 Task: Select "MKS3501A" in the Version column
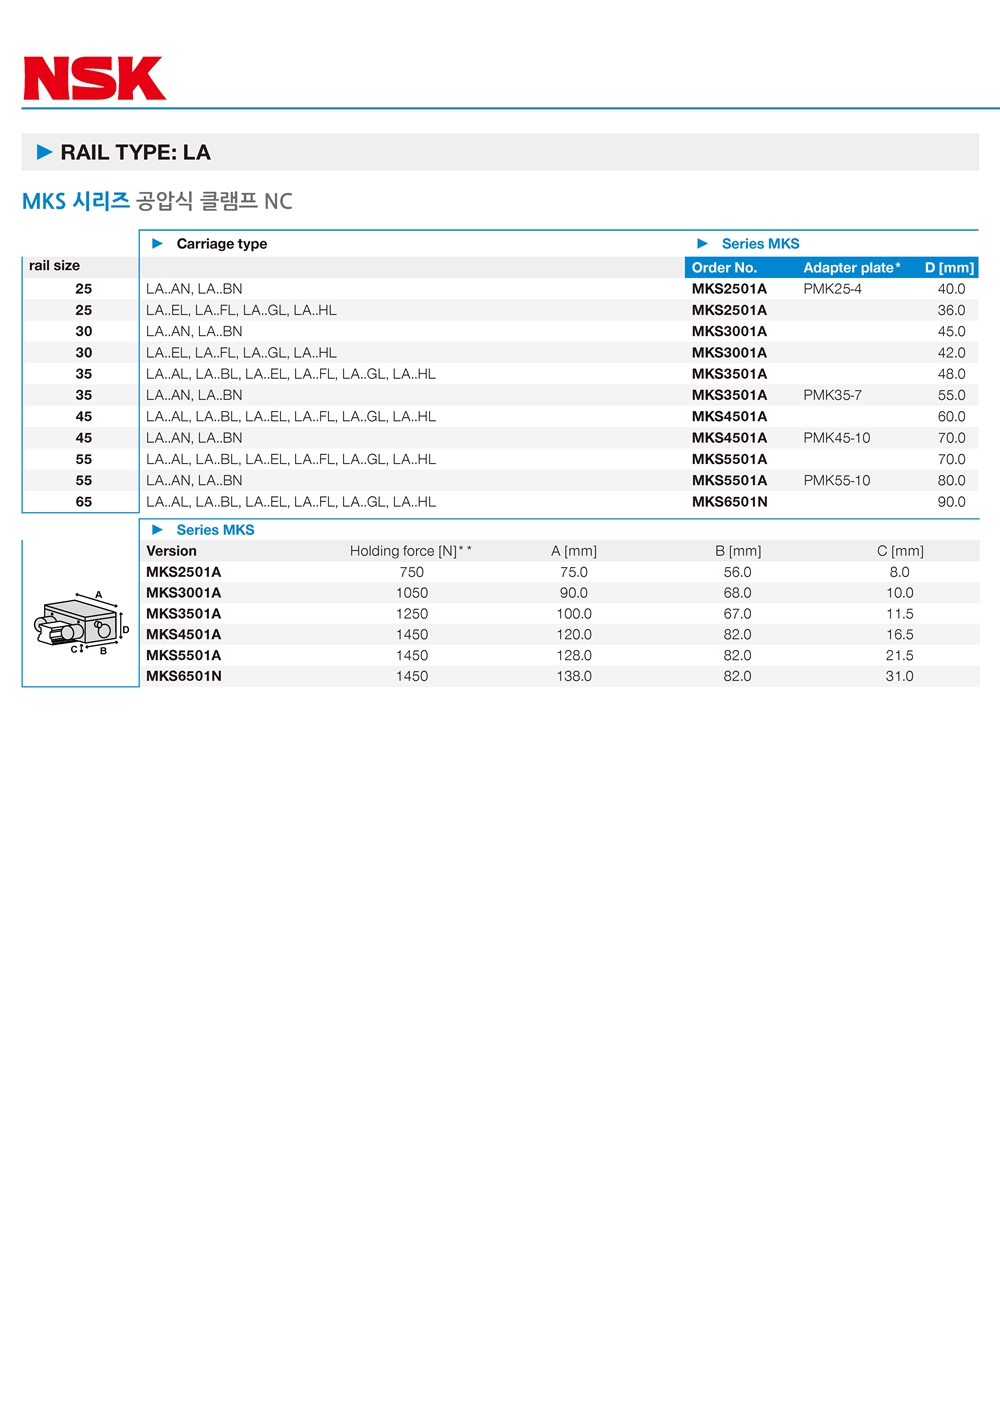(x=183, y=614)
